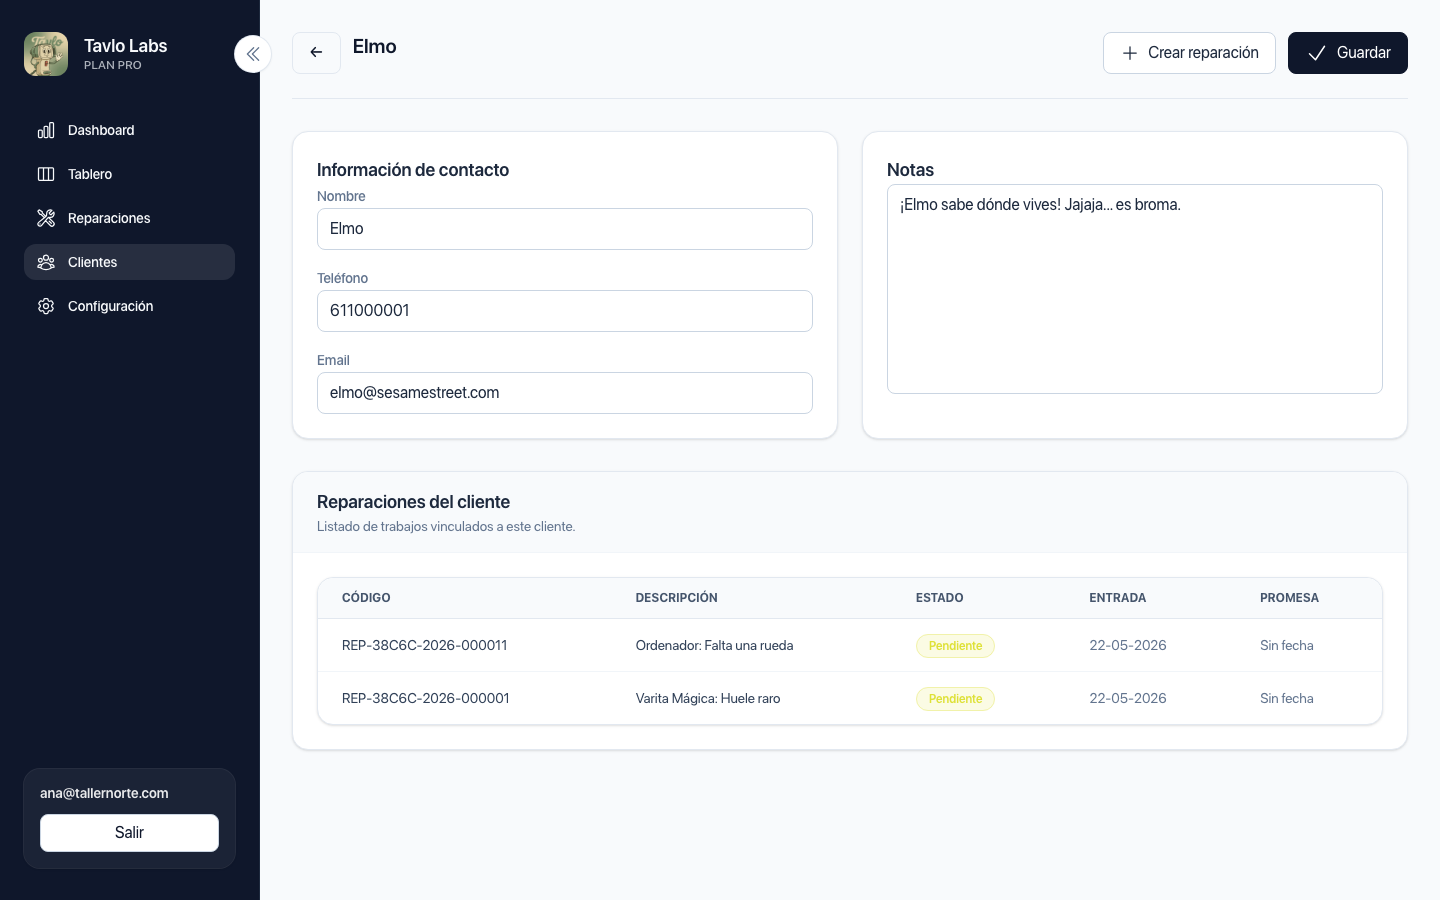Select Clientes in the sidebar
This screenshot has width=1440, height=900.
pyautogui.click(x=129, y=262)
